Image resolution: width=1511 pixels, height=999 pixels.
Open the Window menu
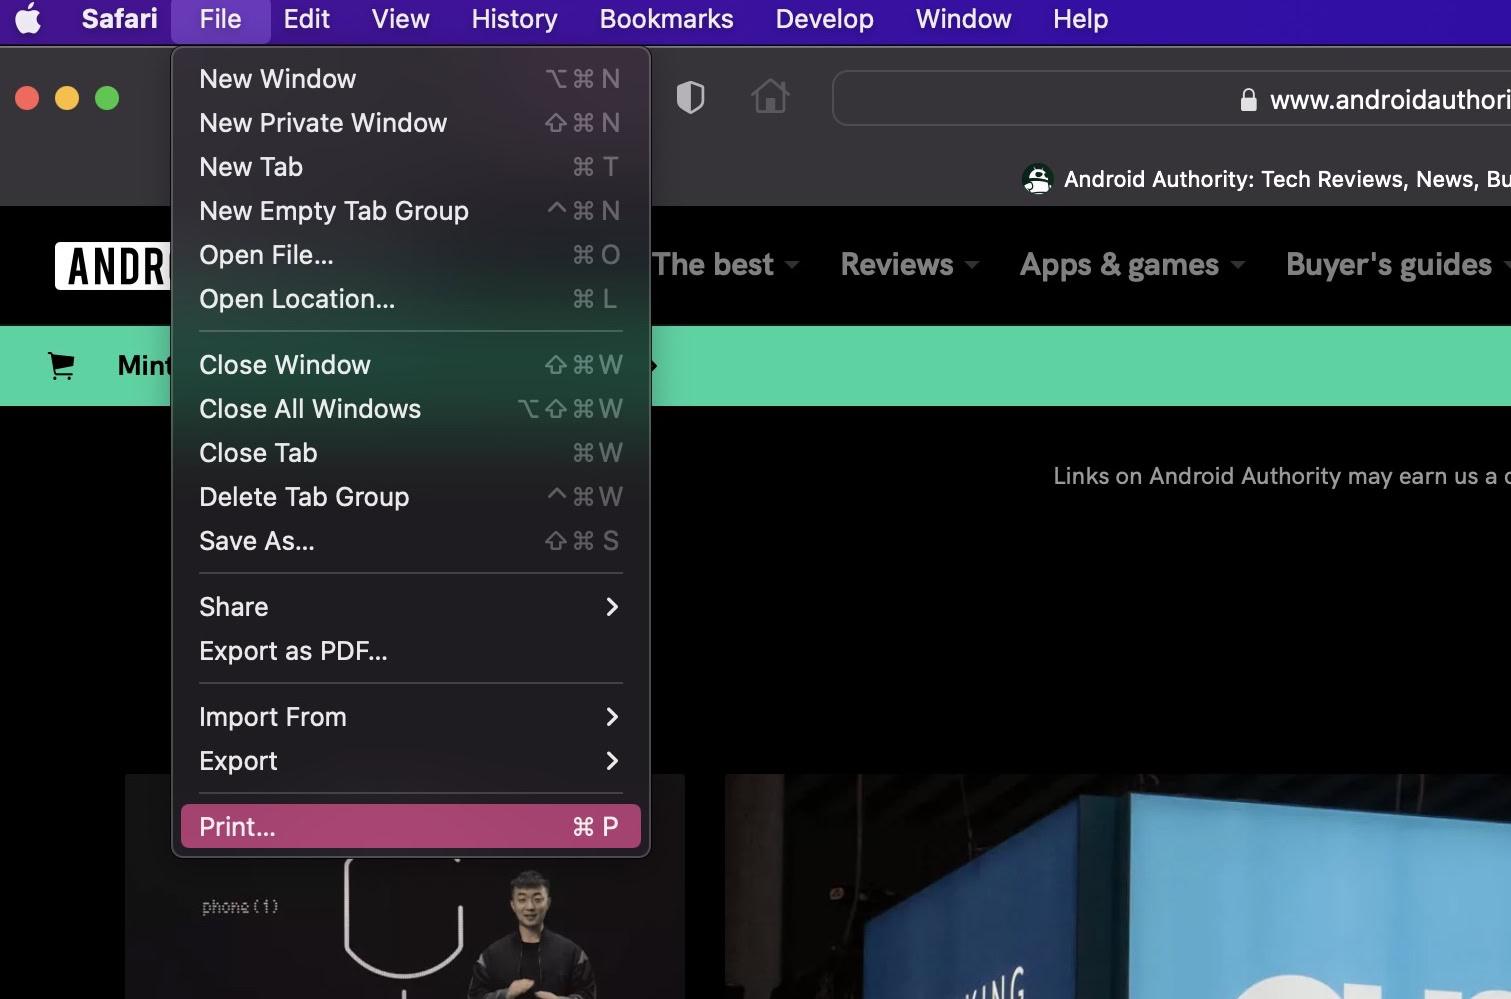point(963,19)
